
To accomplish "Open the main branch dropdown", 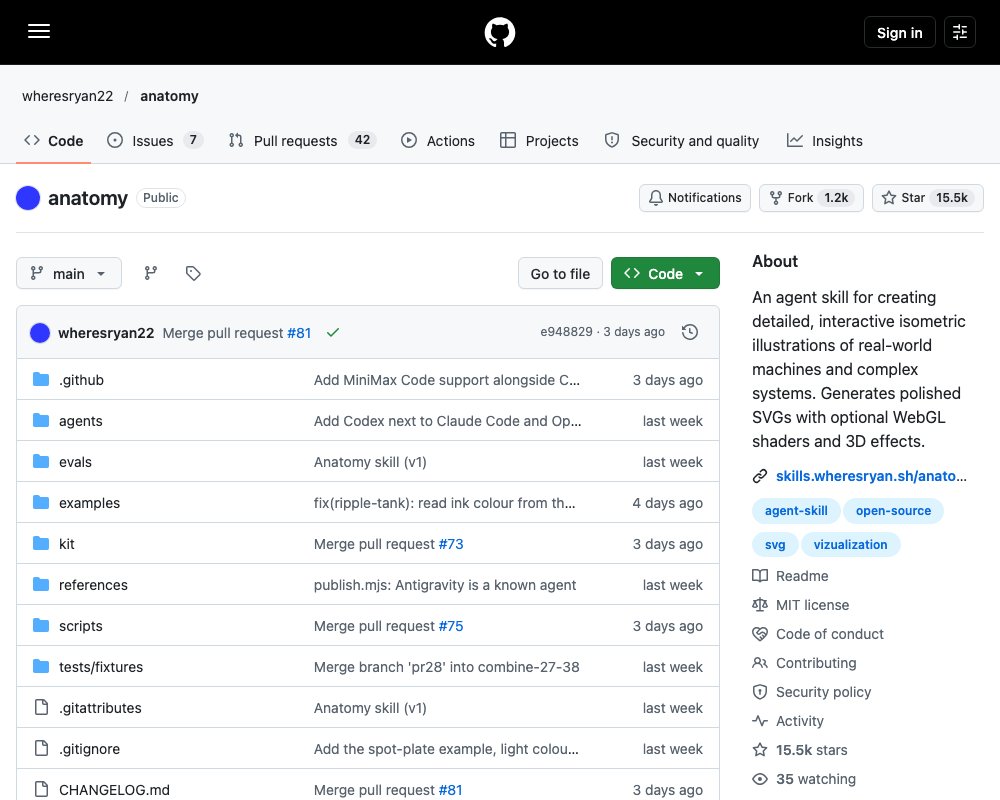I will [x=69, y=273].
